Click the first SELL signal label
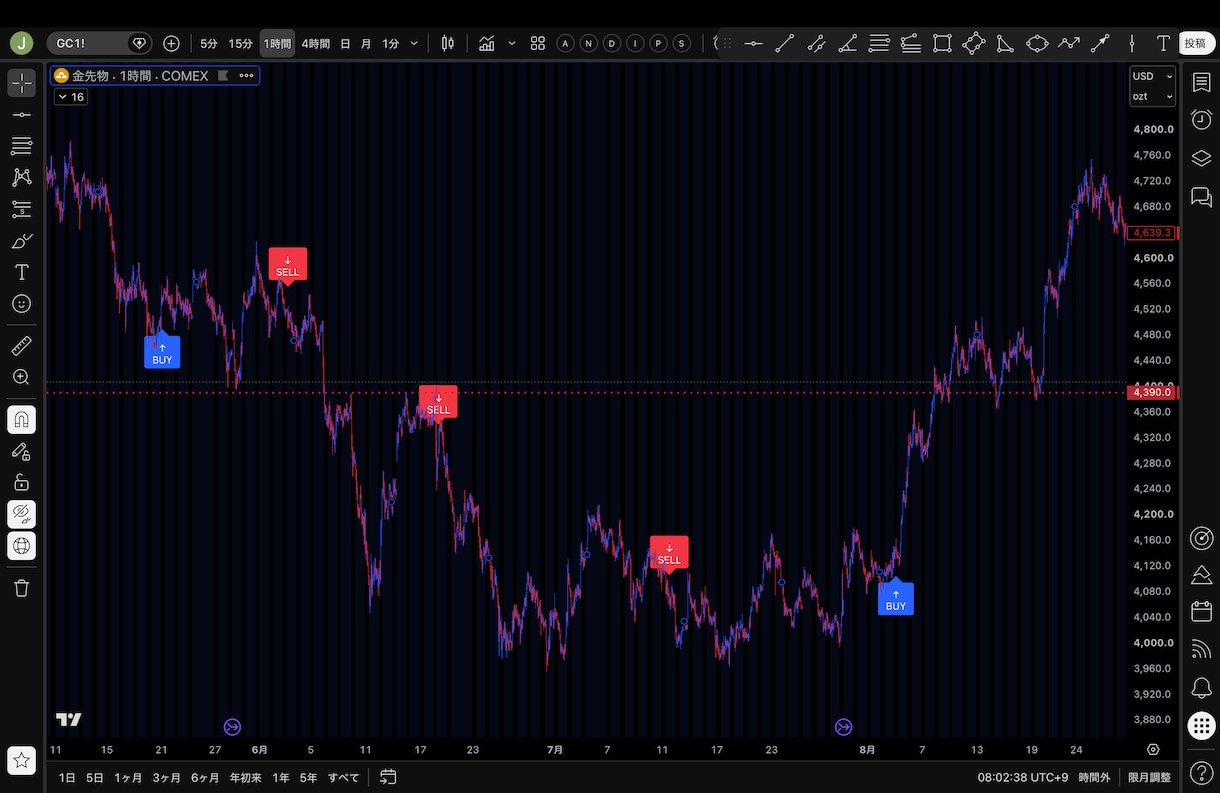 287,265
